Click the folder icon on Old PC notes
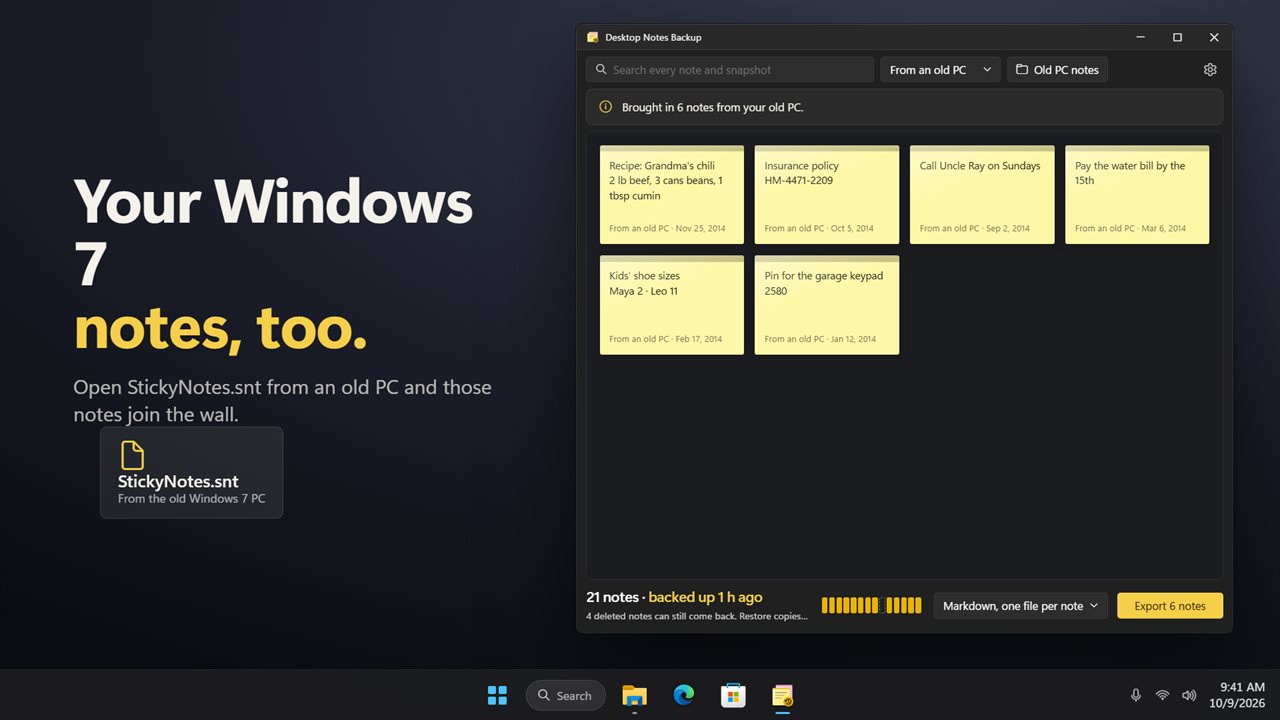1280x720 pixels. [1022, 70]
